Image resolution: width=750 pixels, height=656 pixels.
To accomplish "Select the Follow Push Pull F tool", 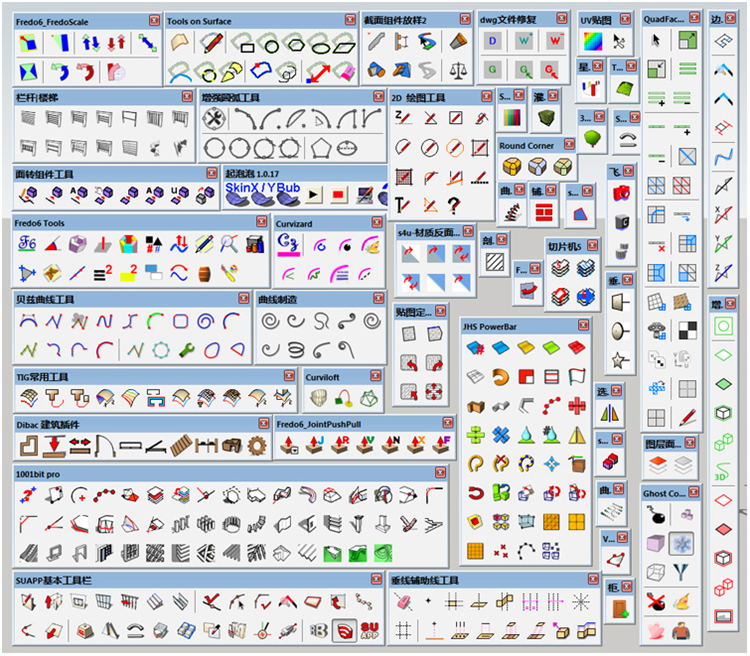I will pyautogui.click(x=441, y=445).
